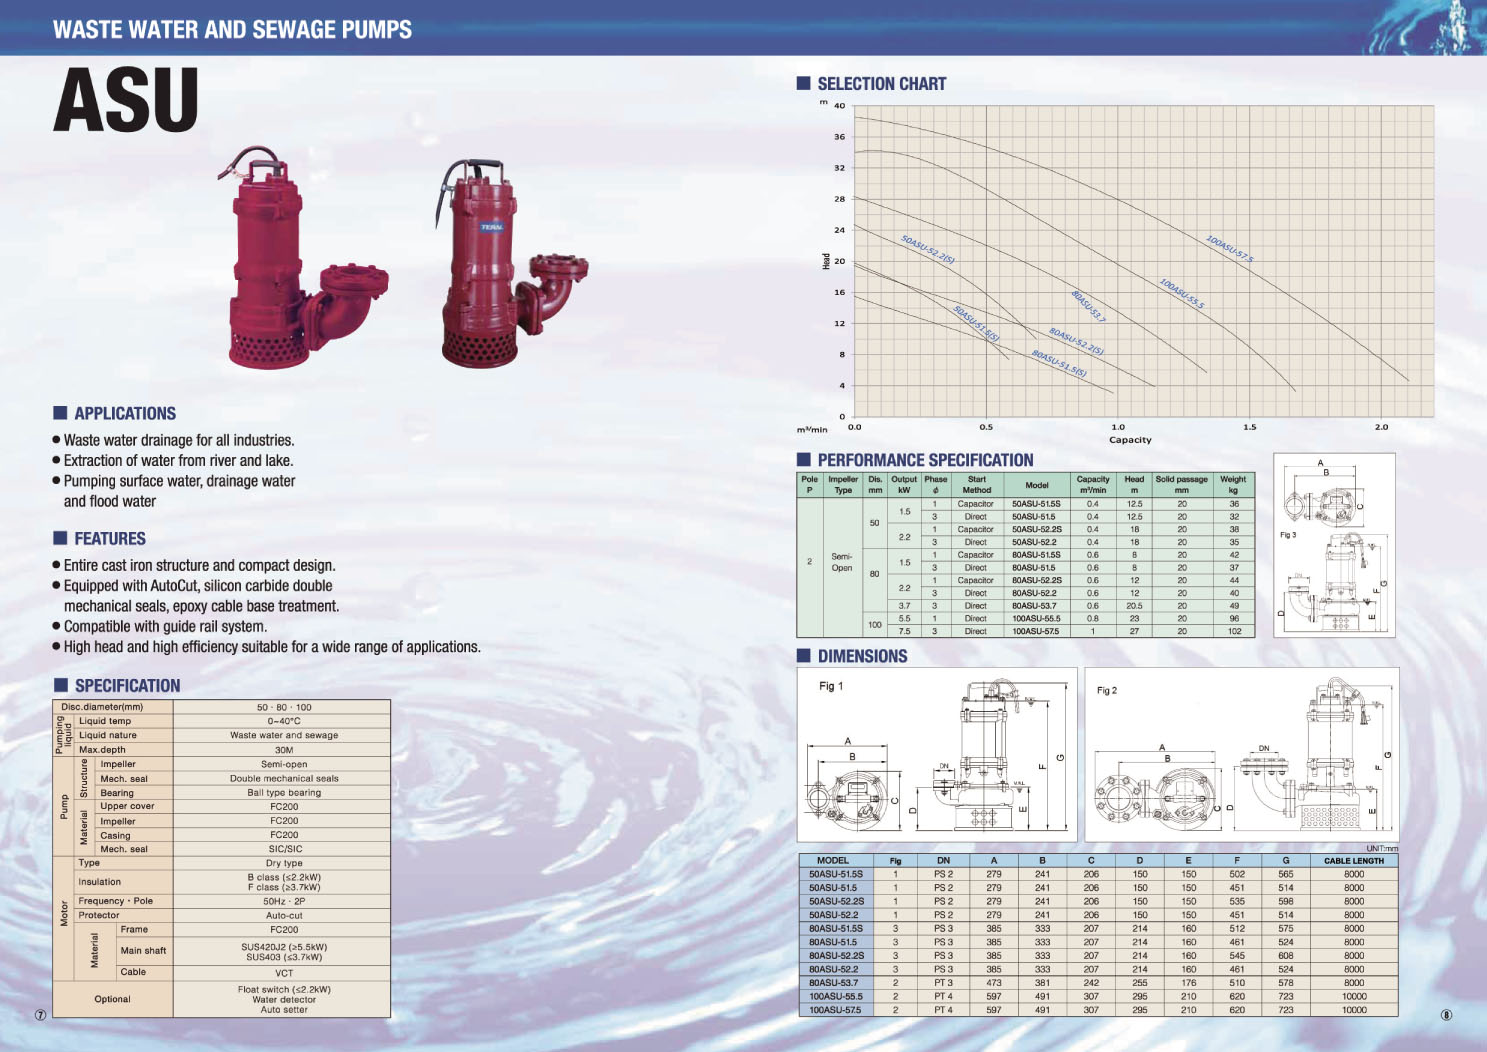Click "Extraction of water from river and lake."
Image resolution: width=1487 pixels, height=1052 pixels.
(178, 460)
